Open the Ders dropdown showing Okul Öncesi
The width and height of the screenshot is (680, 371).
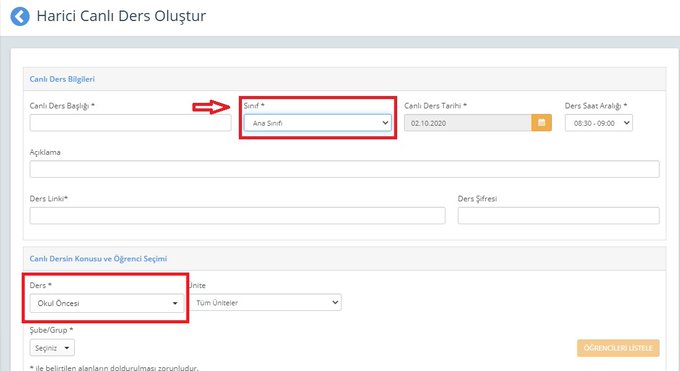[107, 303]
